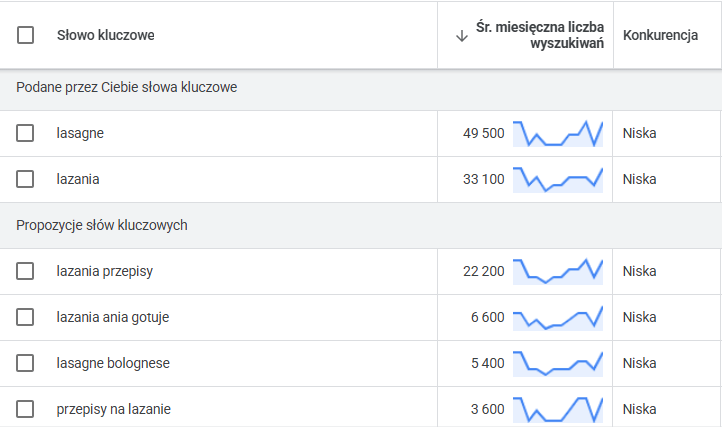Open the przepisy na lazanie trend sparkline
The height and width of the screenshot is (427, 722).
tap(558, 409)
